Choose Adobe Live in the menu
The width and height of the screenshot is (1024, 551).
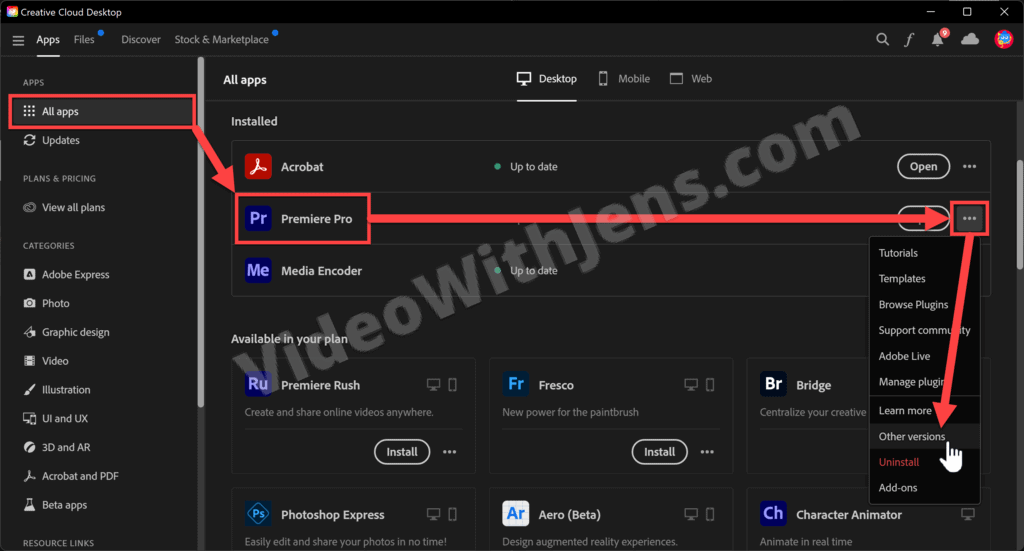(925, 356)
